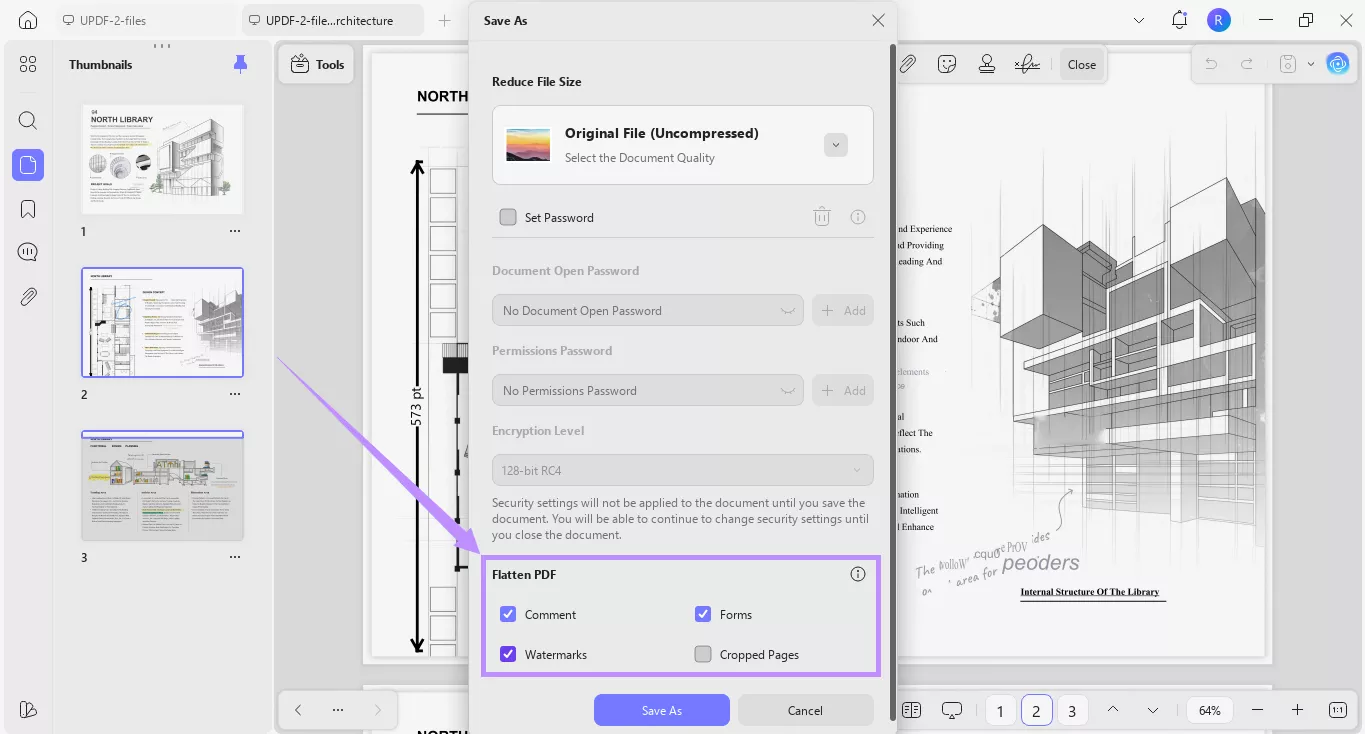
Task: Select the Stamp tool
Action: coord(986,63)
